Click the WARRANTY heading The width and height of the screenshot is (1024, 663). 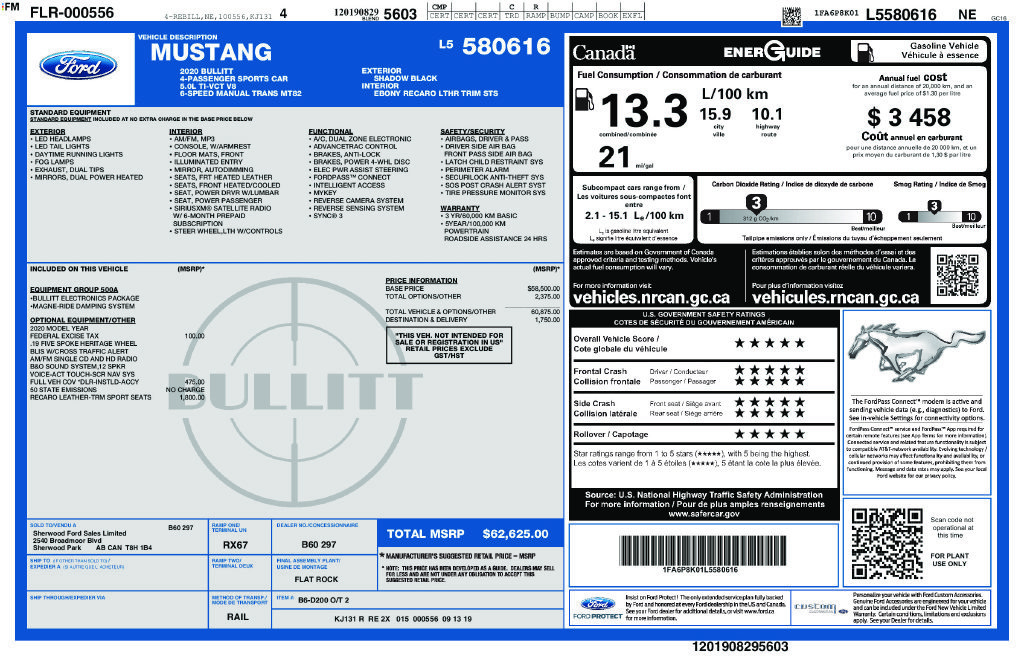tap(460, 208)
